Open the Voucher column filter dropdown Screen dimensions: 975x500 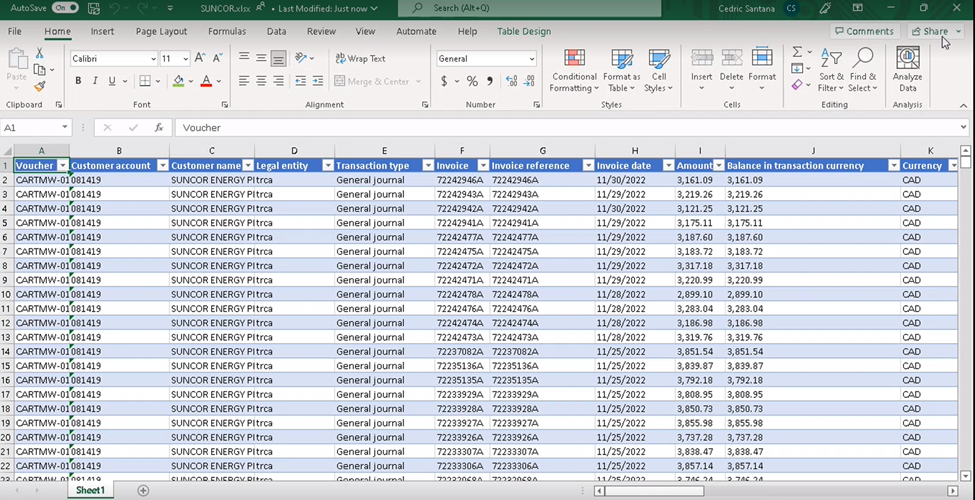(x=62, y=165)
